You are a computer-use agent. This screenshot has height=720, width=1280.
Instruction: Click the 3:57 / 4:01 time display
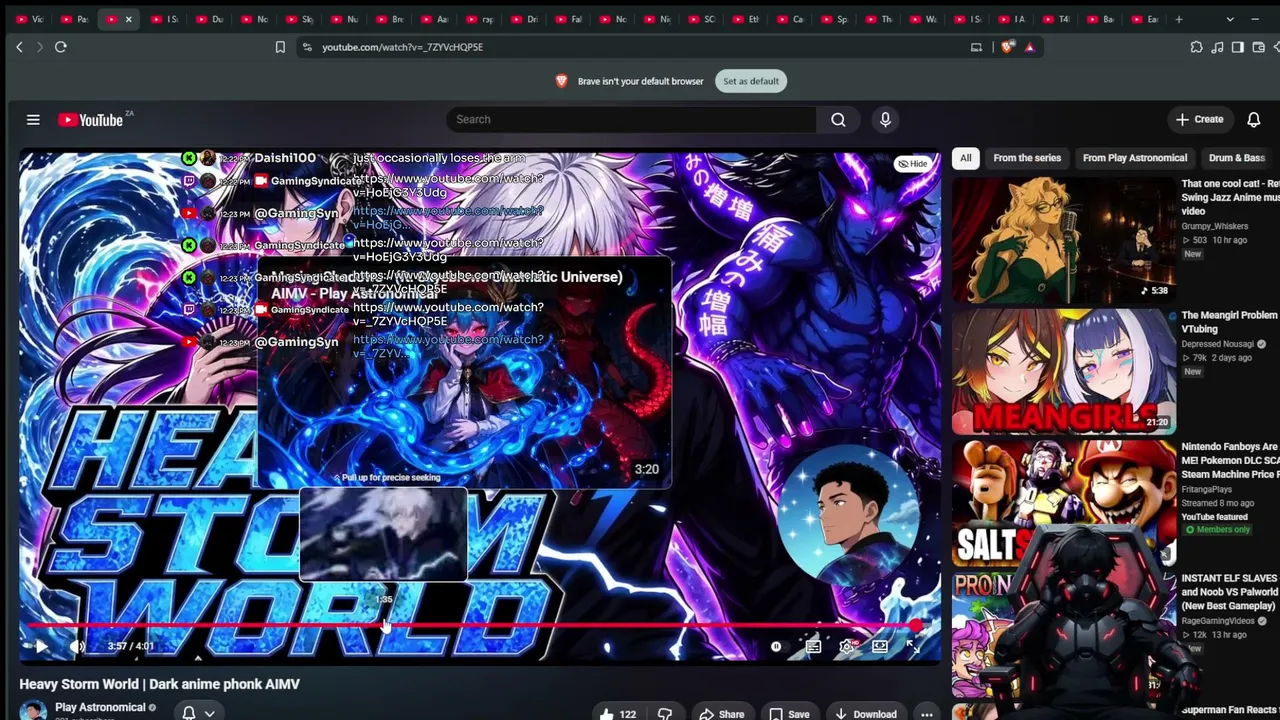[131, 647]
